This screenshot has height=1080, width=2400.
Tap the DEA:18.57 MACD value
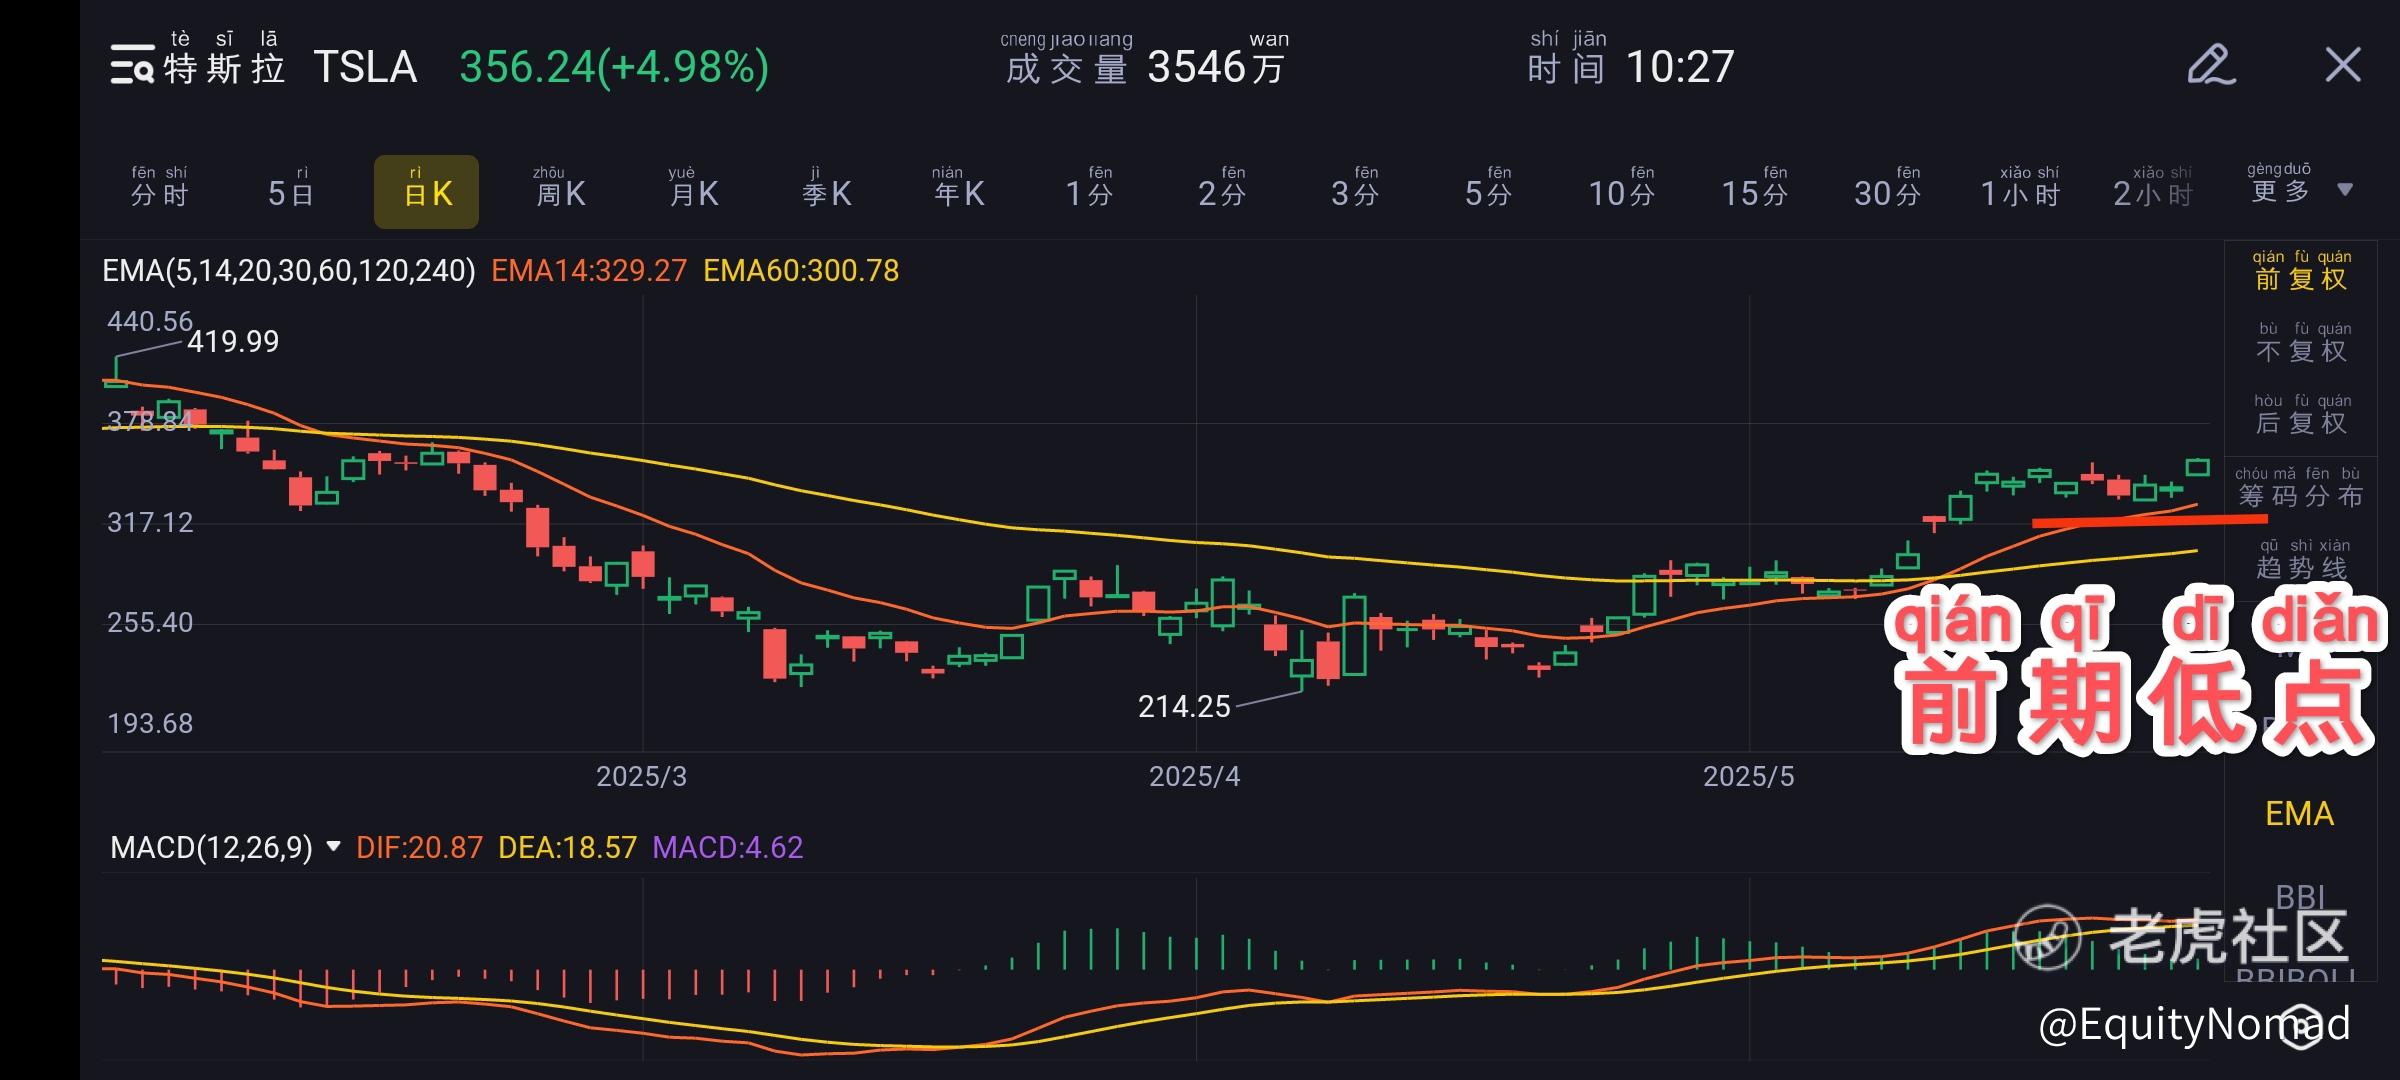(x=567, y=848)
